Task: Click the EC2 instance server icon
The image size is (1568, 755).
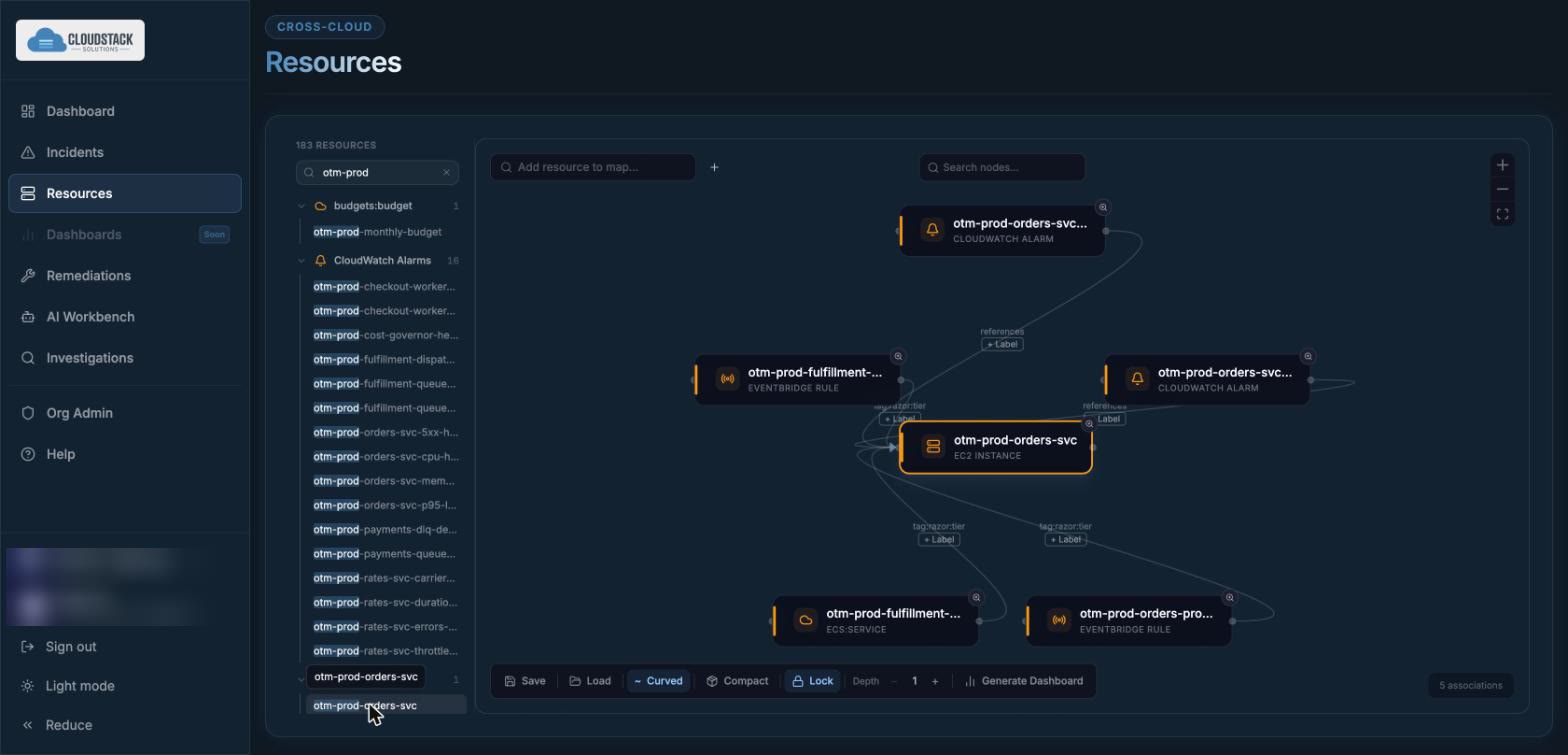Action: (x=933, y=447)
